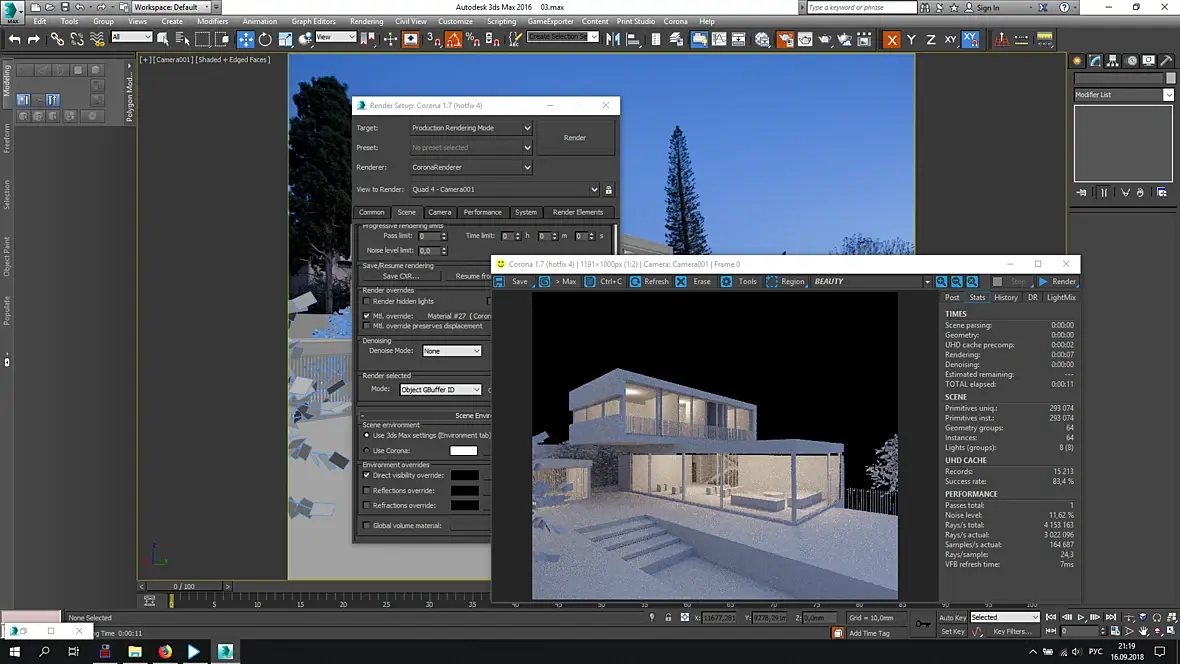Activate the Rotate tool in main toolbar
1180x664 pixels.
(265, 40)
